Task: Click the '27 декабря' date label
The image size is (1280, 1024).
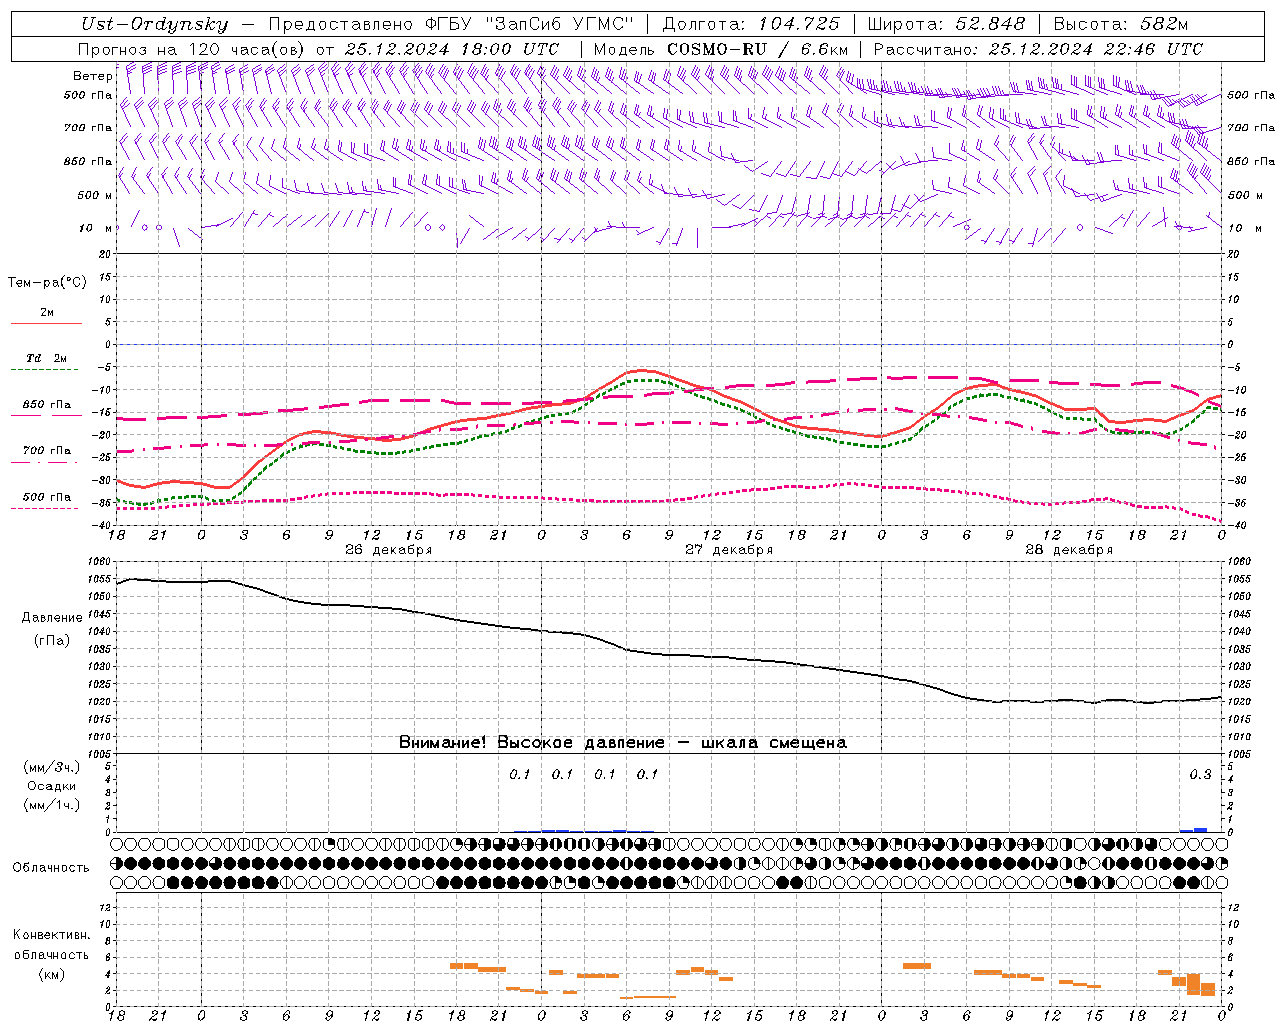Action: point(729,550)
